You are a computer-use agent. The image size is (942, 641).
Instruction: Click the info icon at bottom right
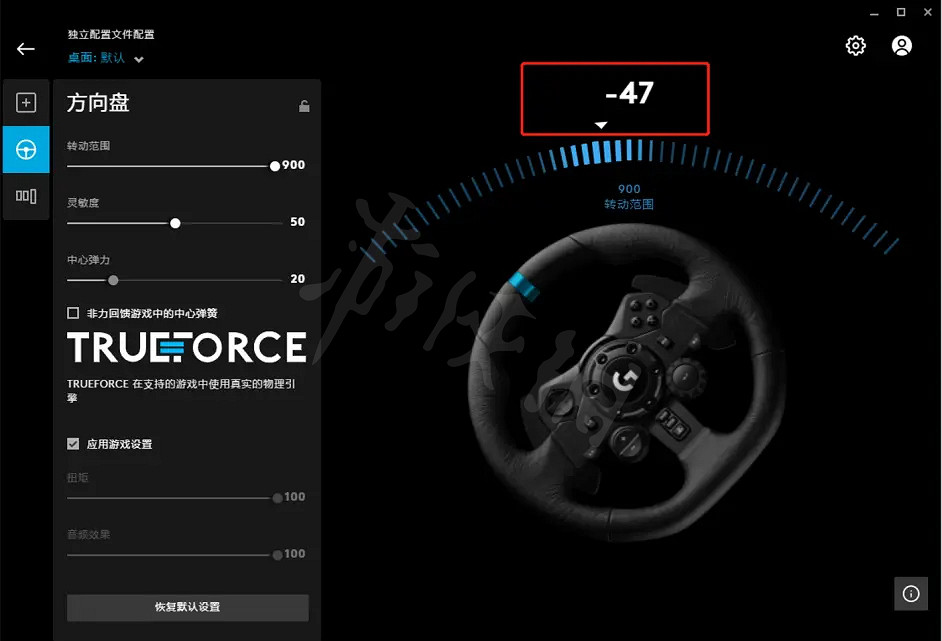[911, 593]
